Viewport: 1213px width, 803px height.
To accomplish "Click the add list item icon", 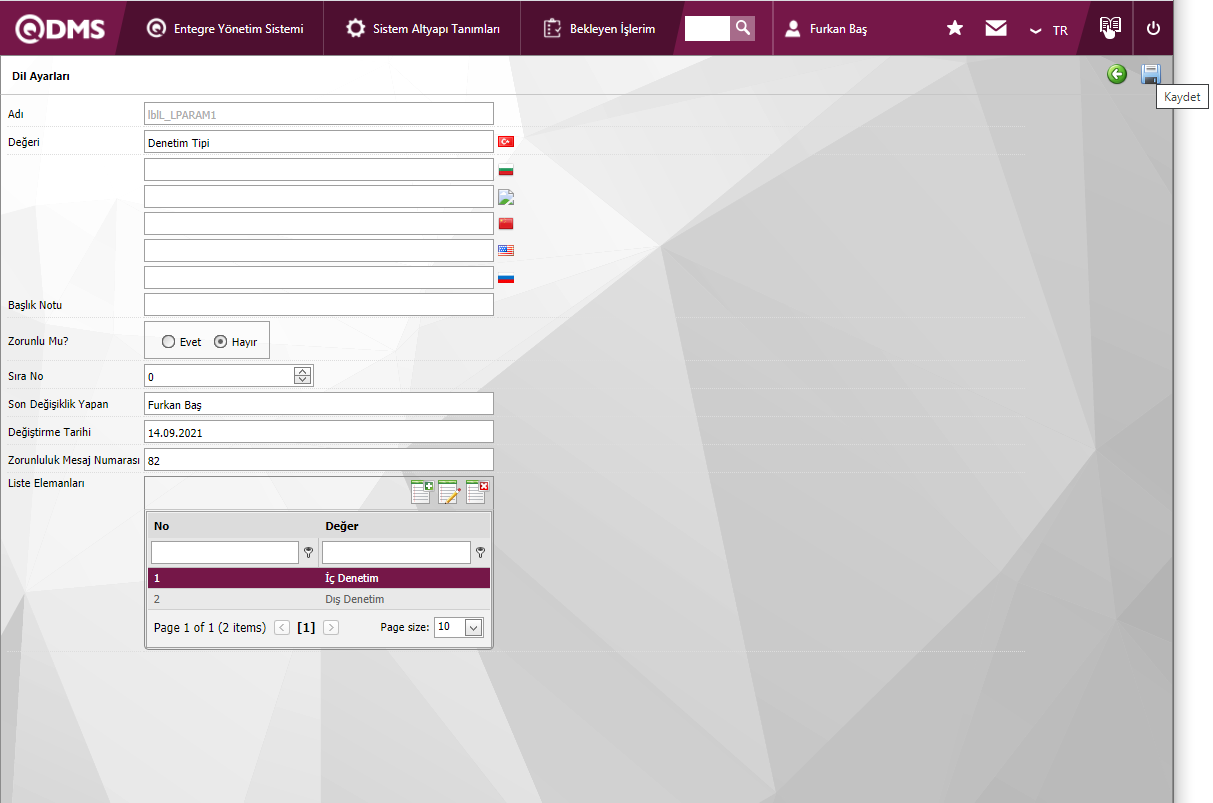I will (x=421, y=492).
